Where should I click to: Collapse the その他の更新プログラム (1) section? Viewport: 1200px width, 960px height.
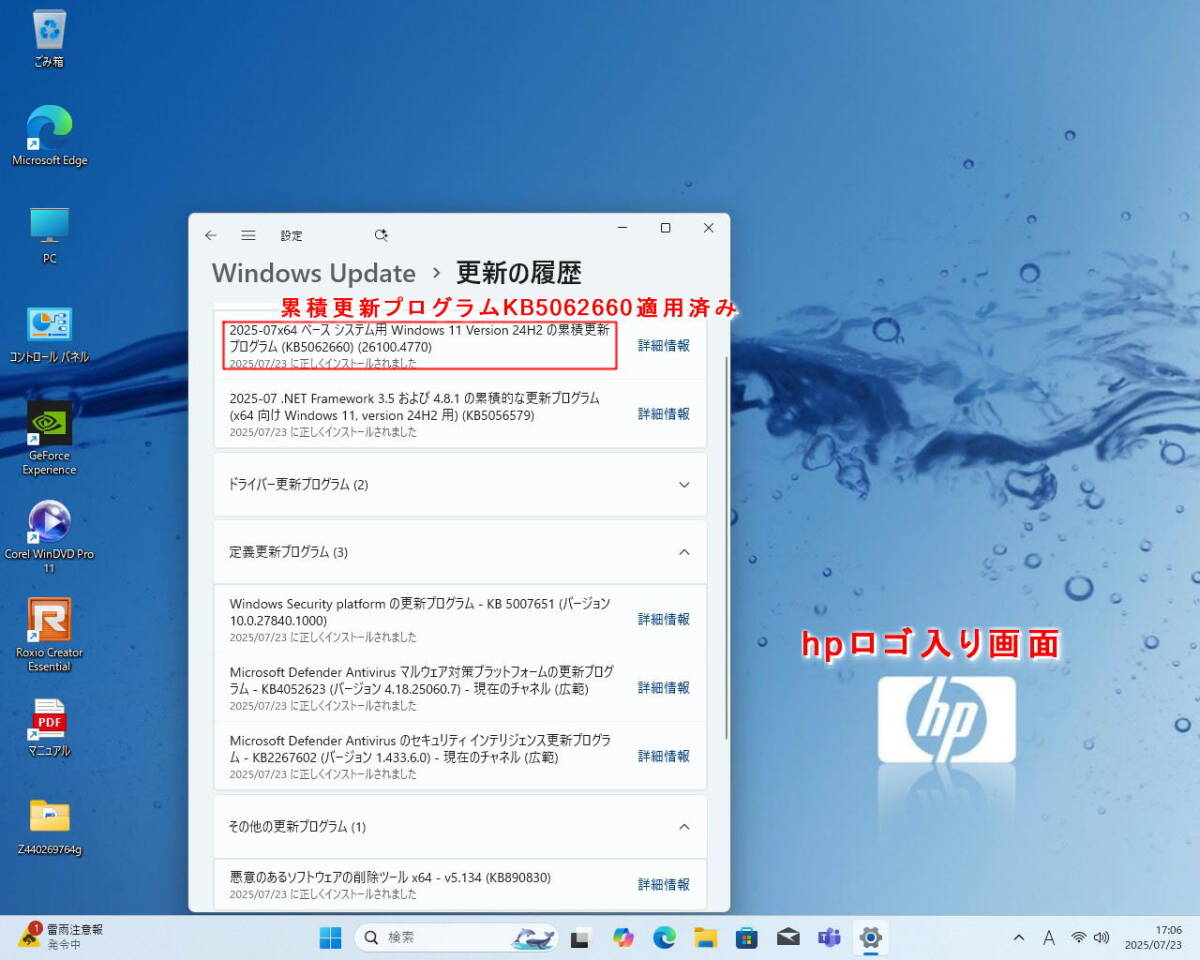click(460, 827)
